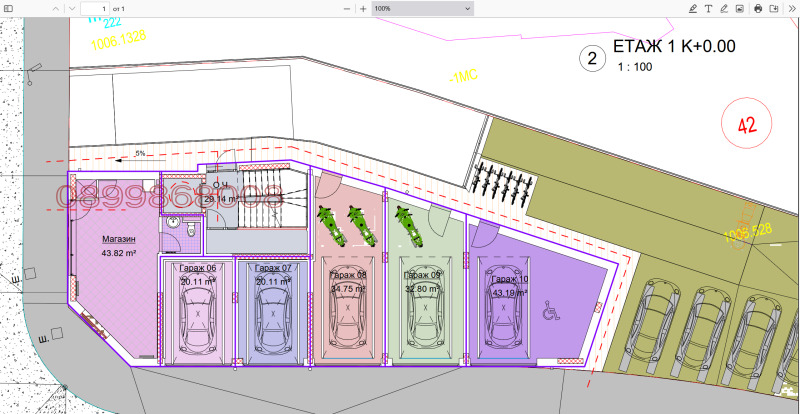Zoom out with the minus button
Viewport: 800px width, 414px height.
(347, 8)
